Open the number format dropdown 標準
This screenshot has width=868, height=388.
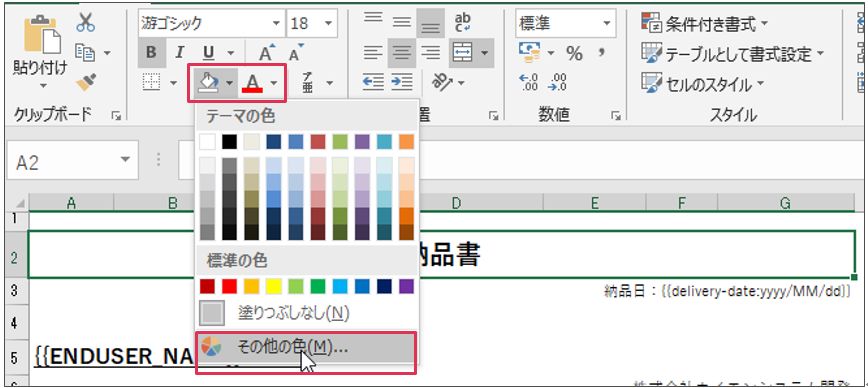tap(607, 23)
